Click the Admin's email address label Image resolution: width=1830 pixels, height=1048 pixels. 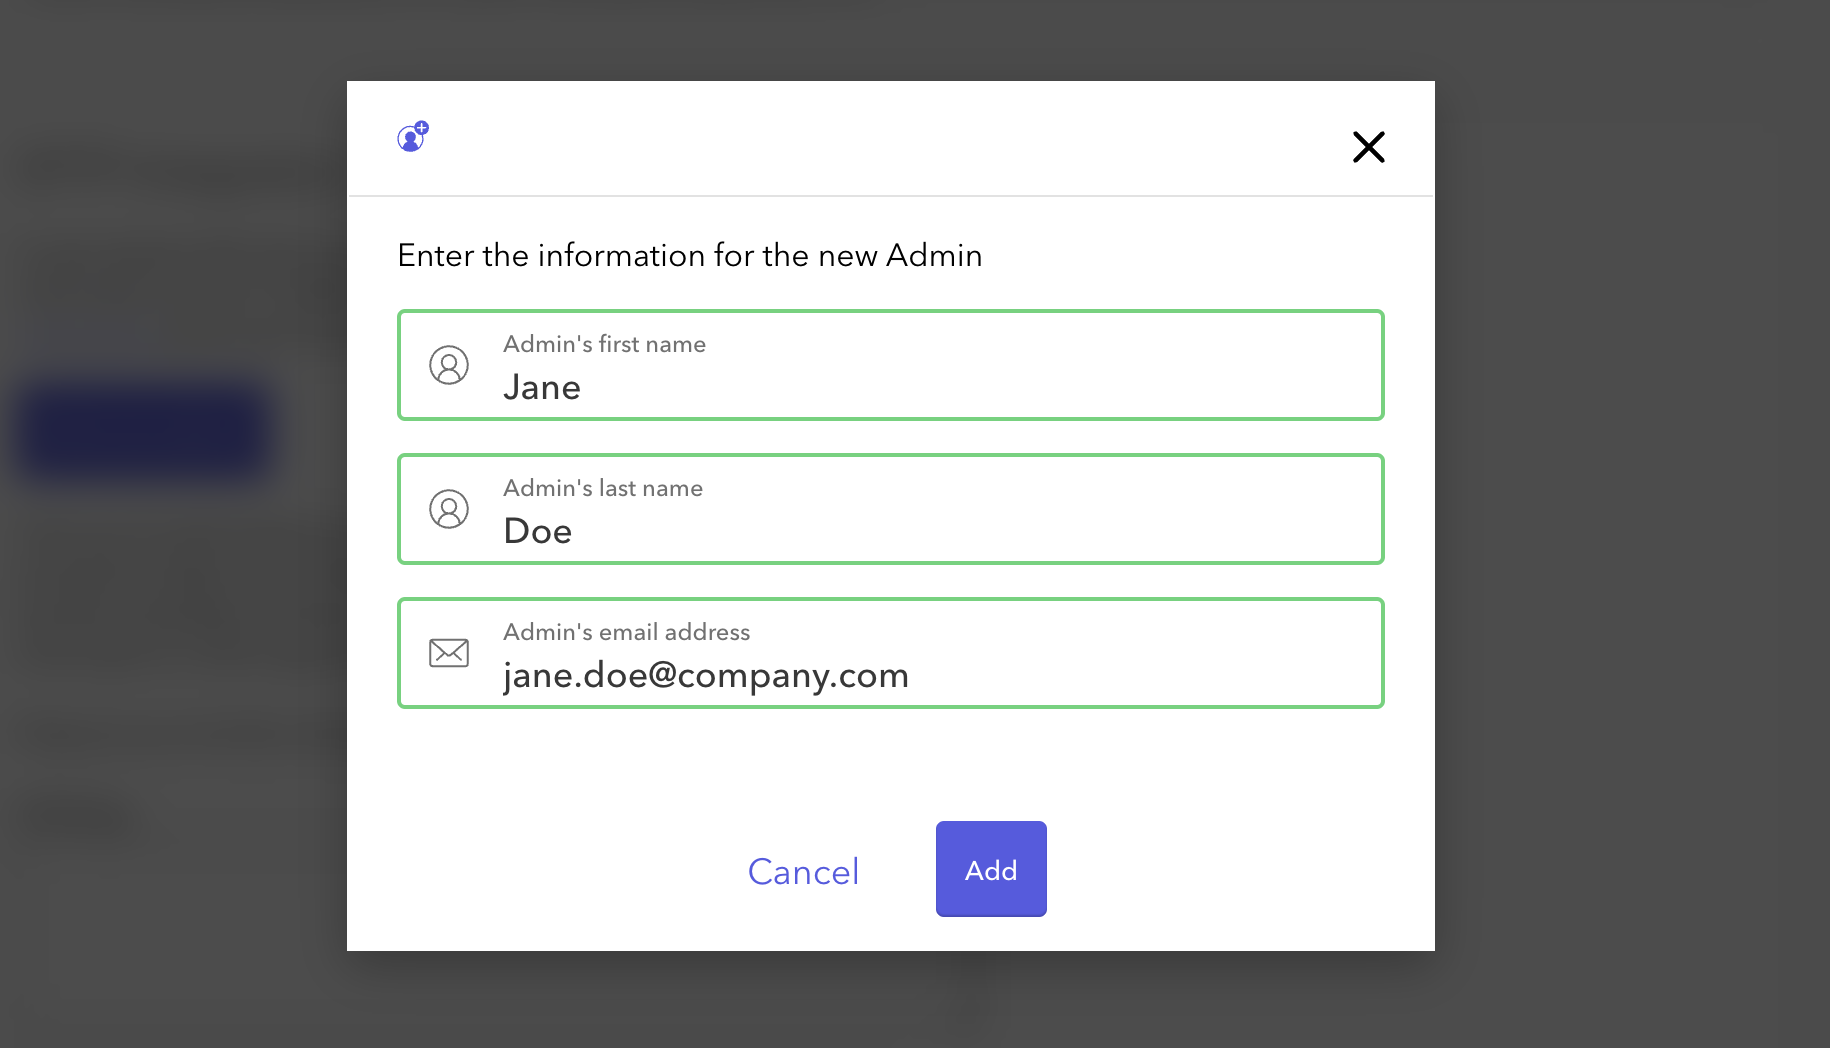point(626,632)
